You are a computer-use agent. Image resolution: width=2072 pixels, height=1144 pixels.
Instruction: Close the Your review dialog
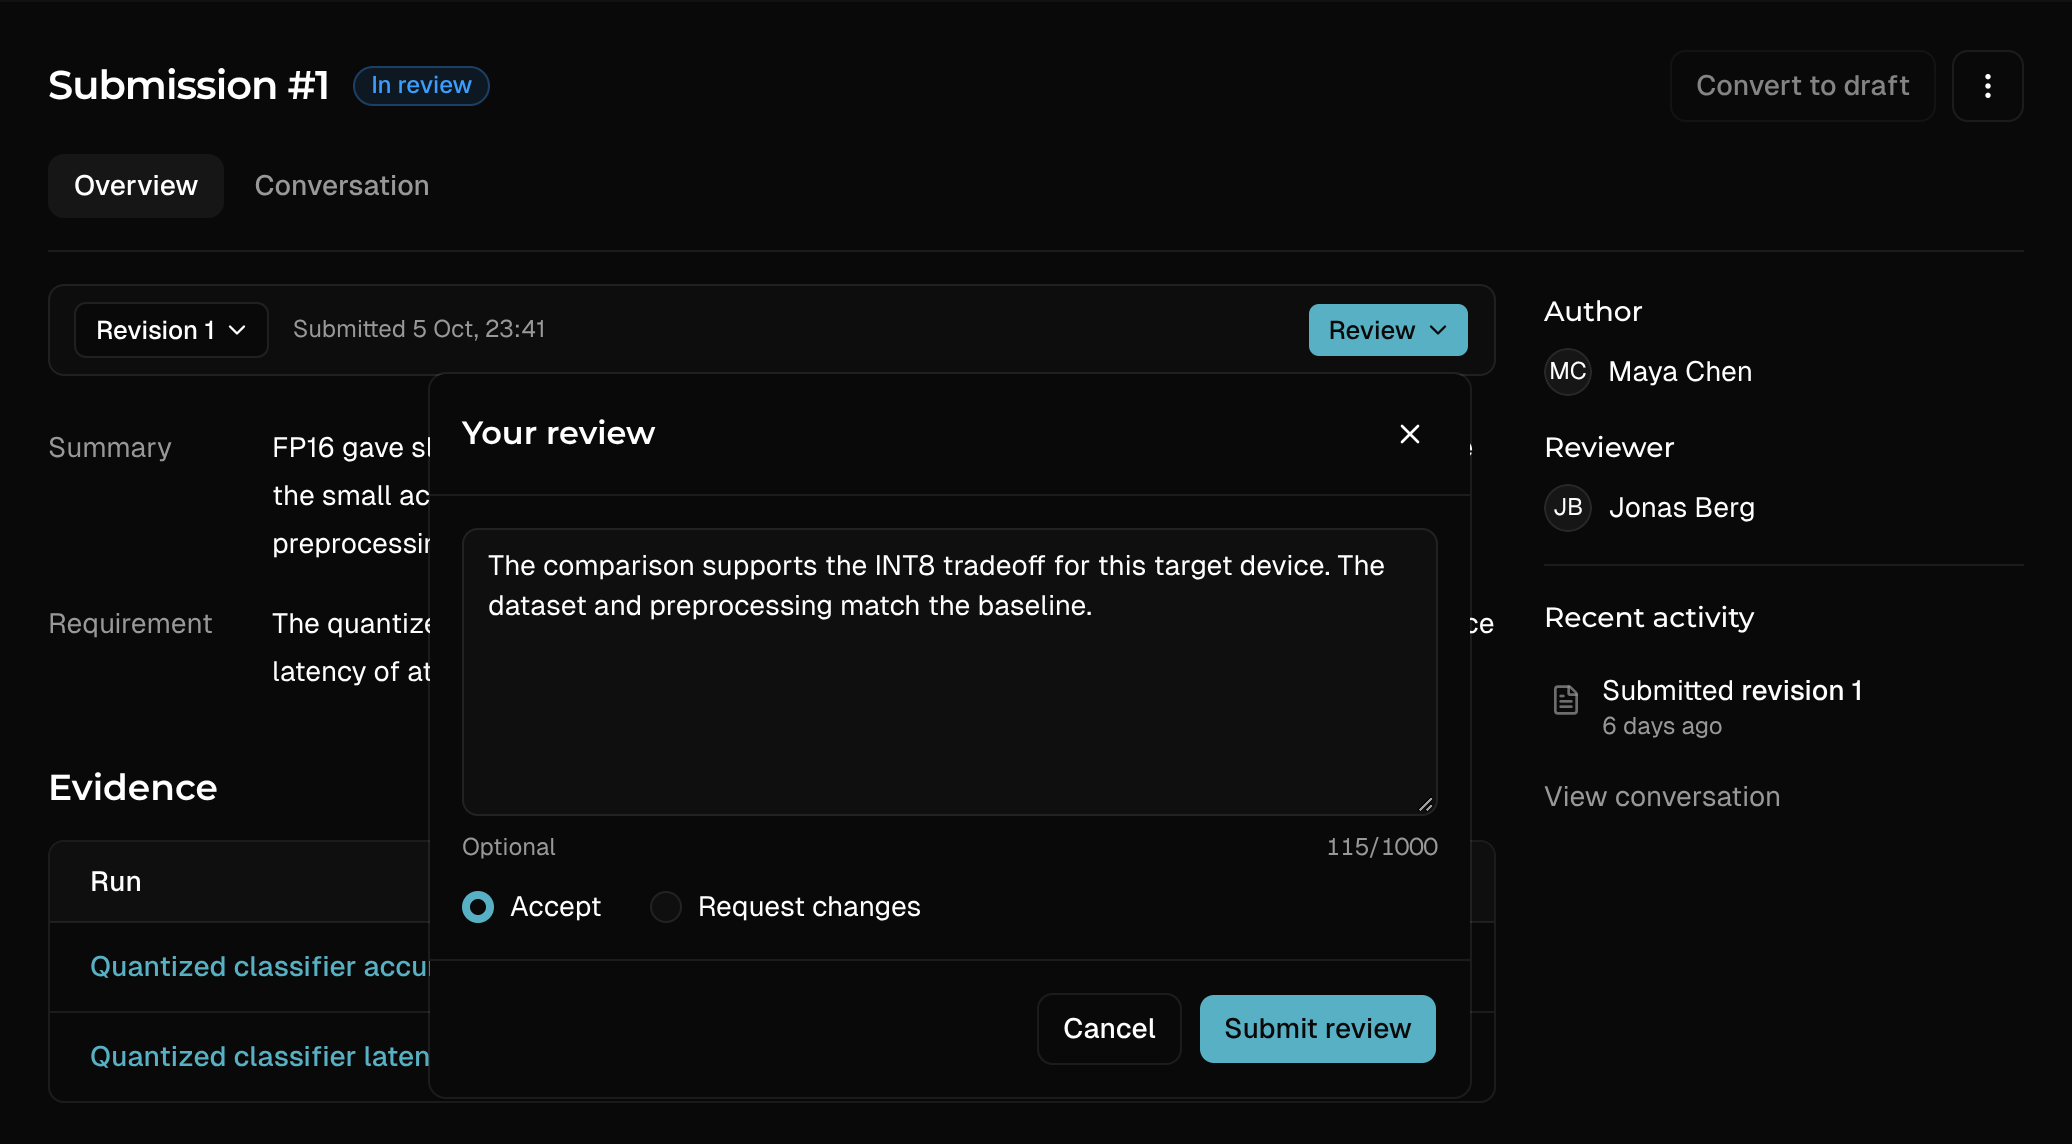[1410, 434]
